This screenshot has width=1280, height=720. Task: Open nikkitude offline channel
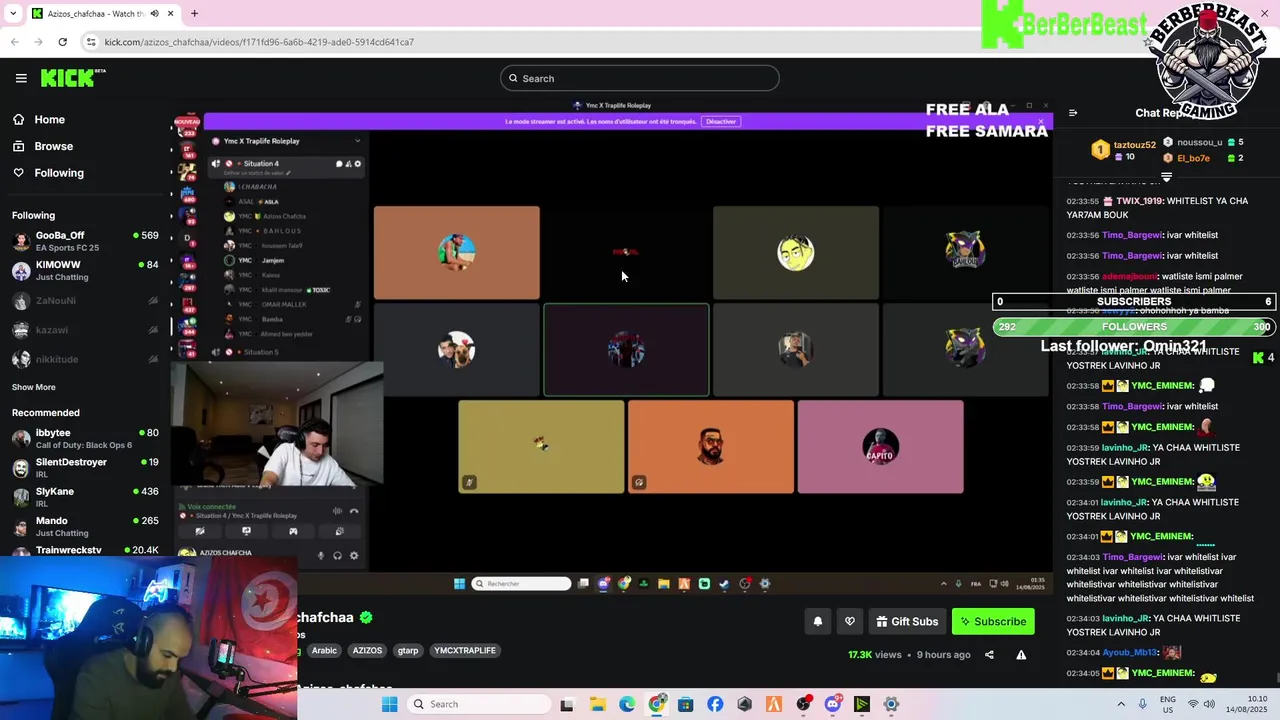pyautogui.click(x=85, y=359)
